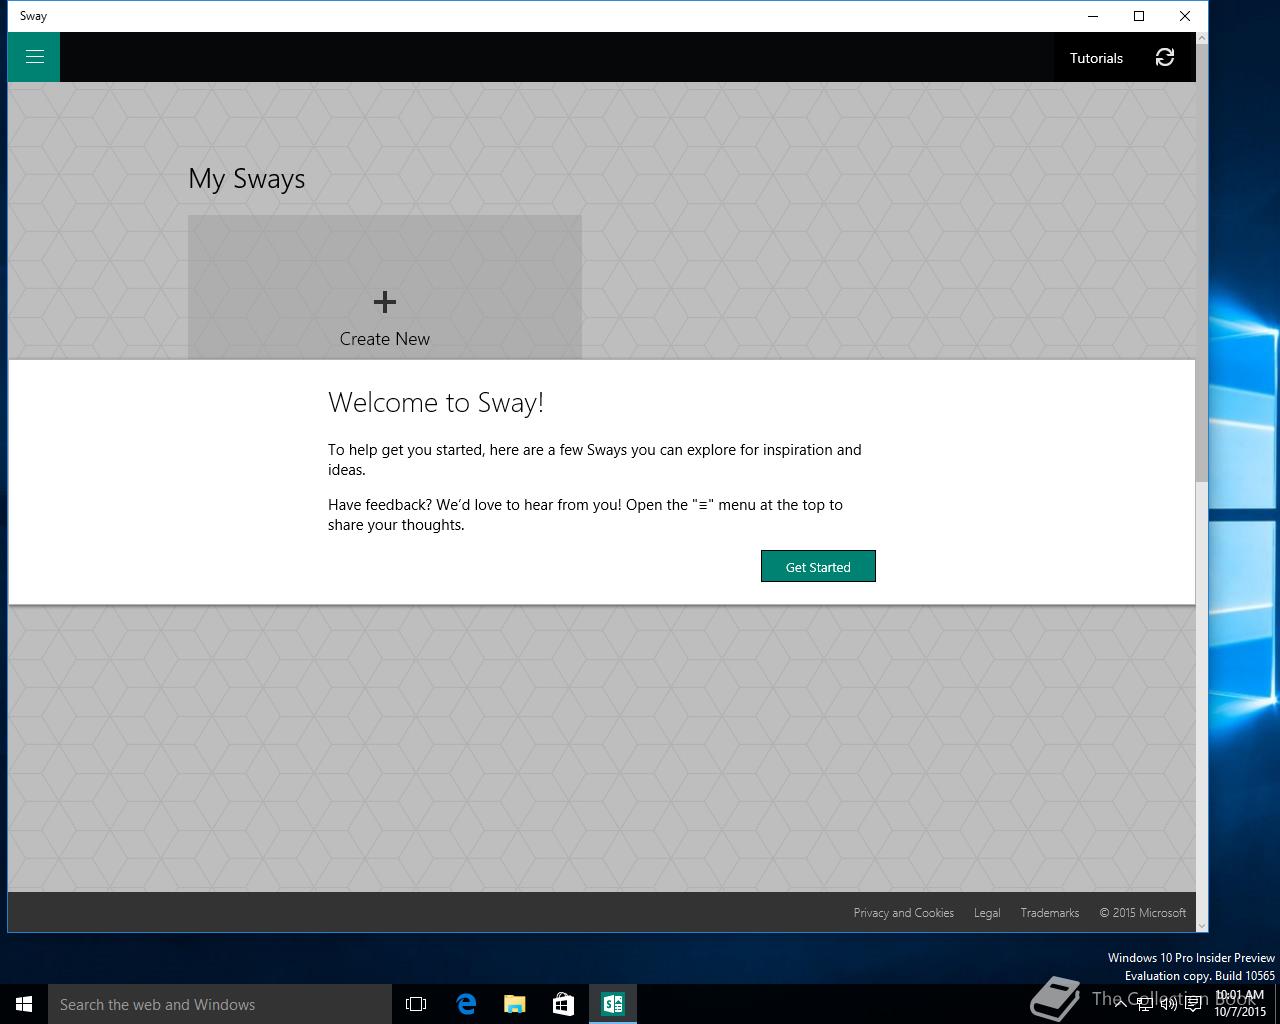This screenshot has height=1024, width=1280.
Task: Close the Sway window
Action: point(1185,16)
